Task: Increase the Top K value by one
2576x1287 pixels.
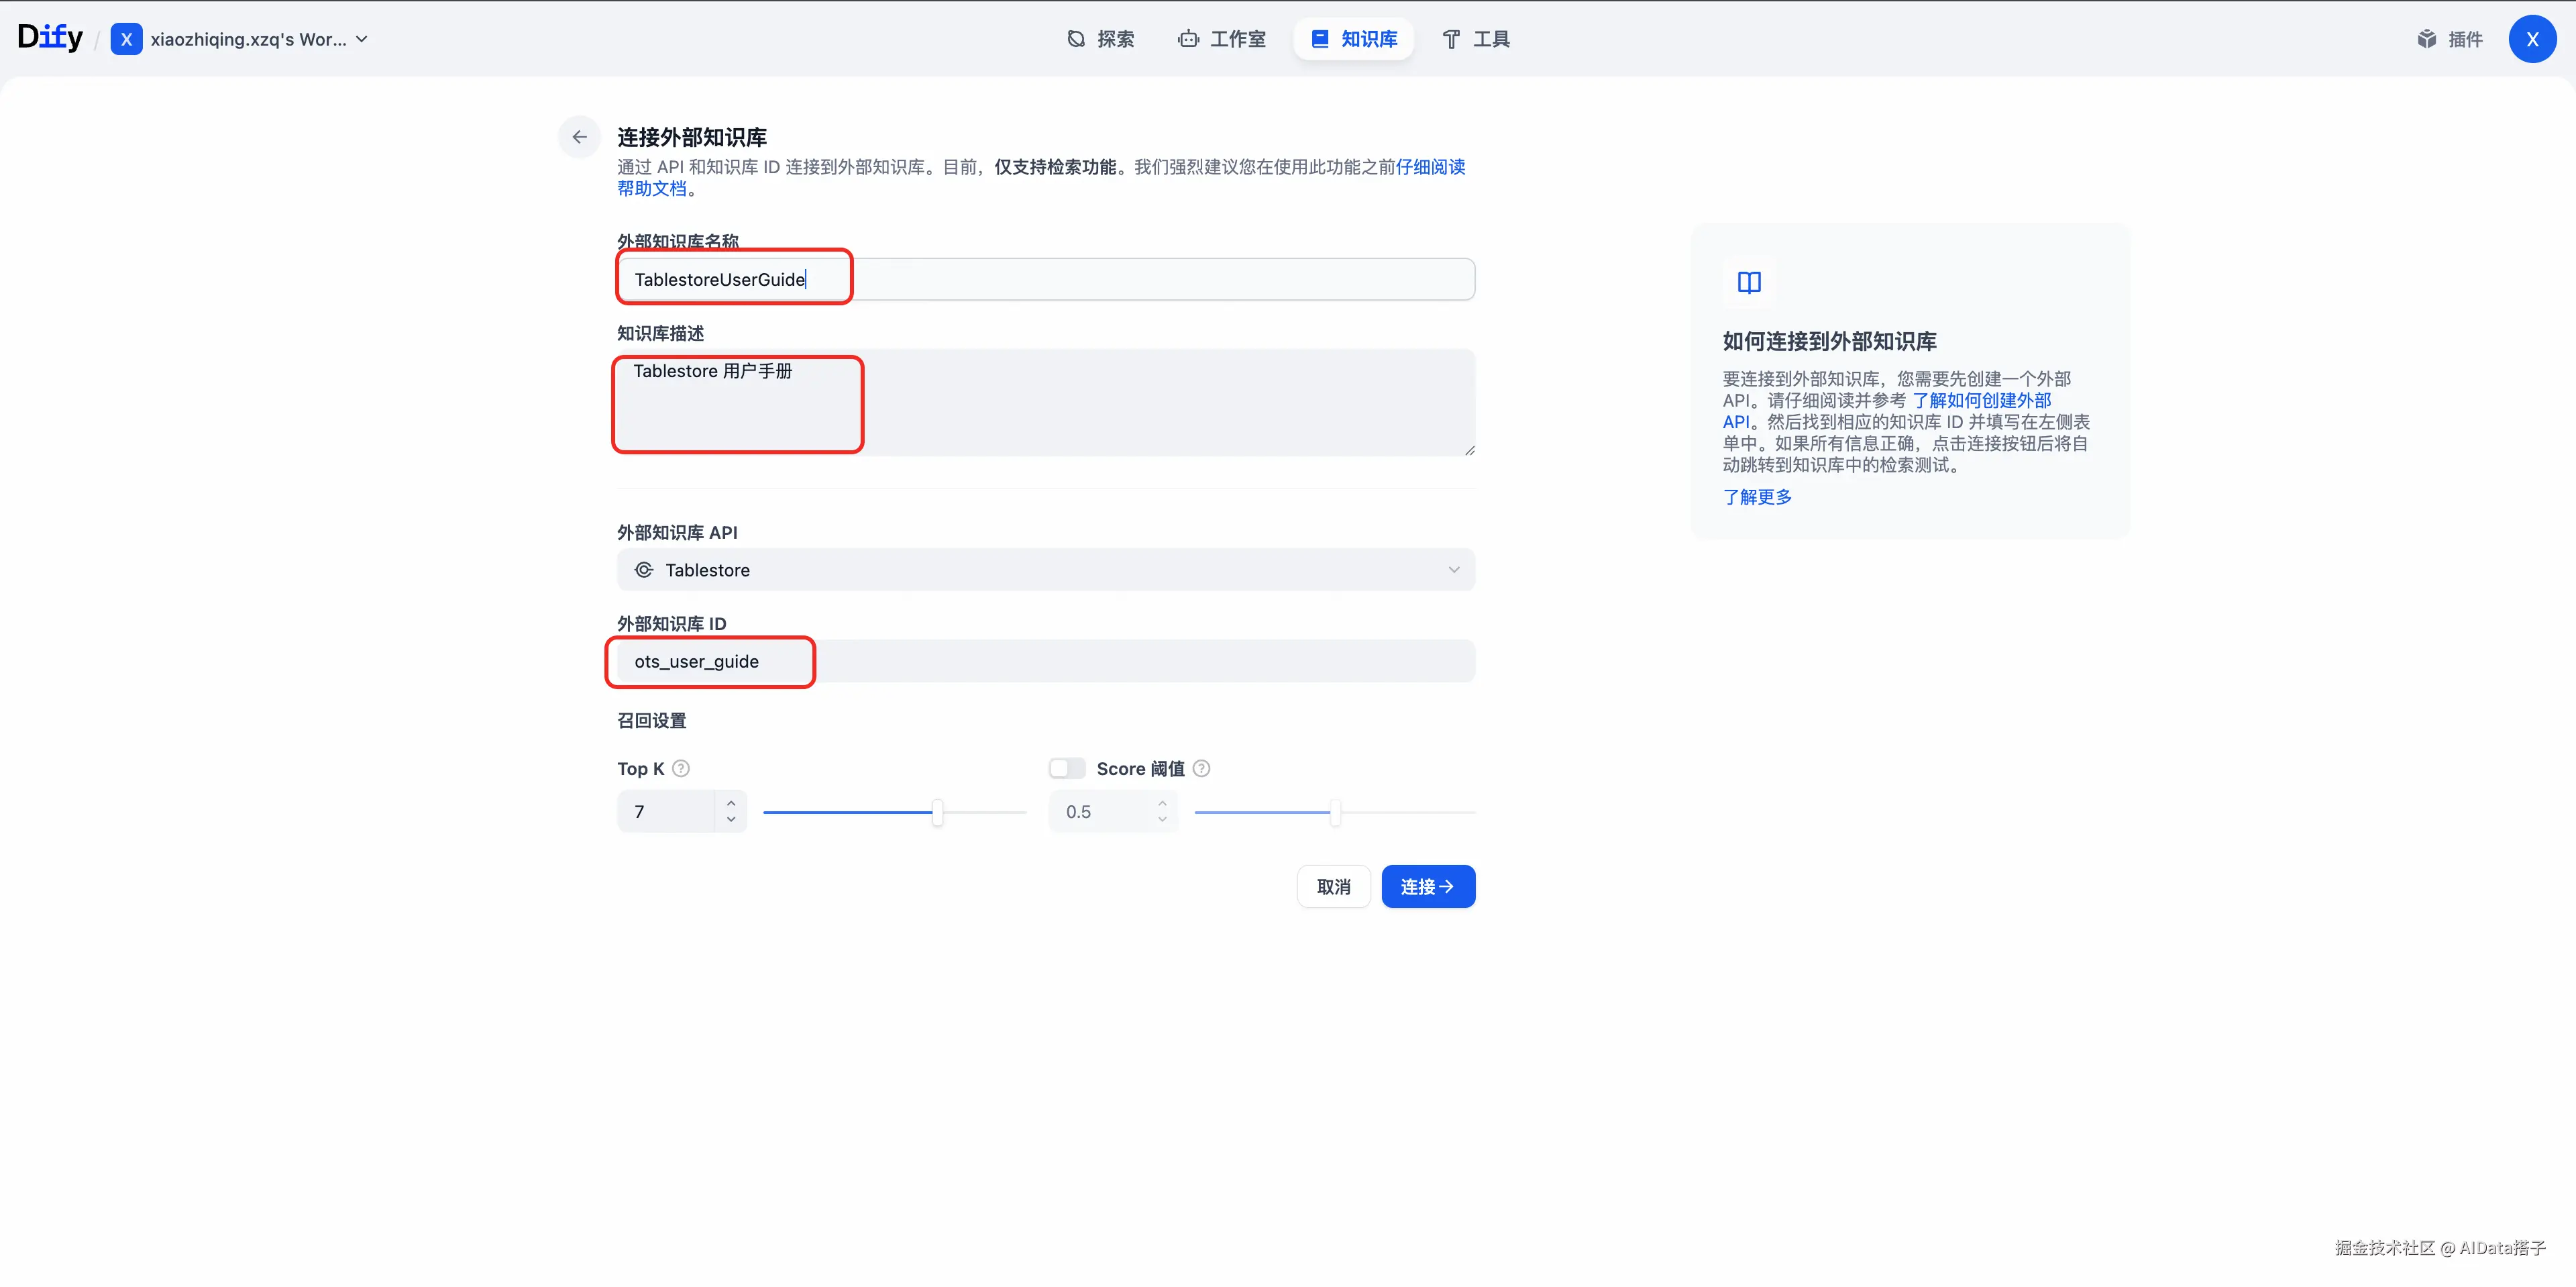Action: [x=731, y=803]
